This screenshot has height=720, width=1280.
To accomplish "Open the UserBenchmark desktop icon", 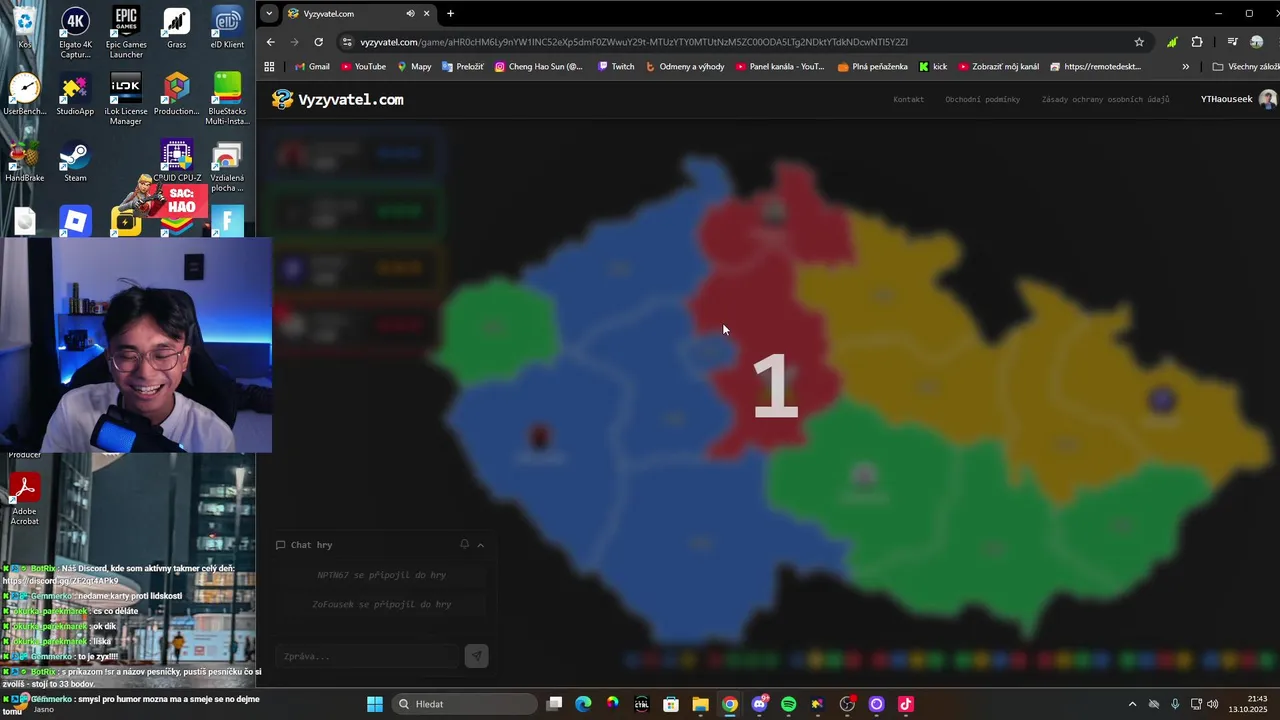I will [24, 94].
